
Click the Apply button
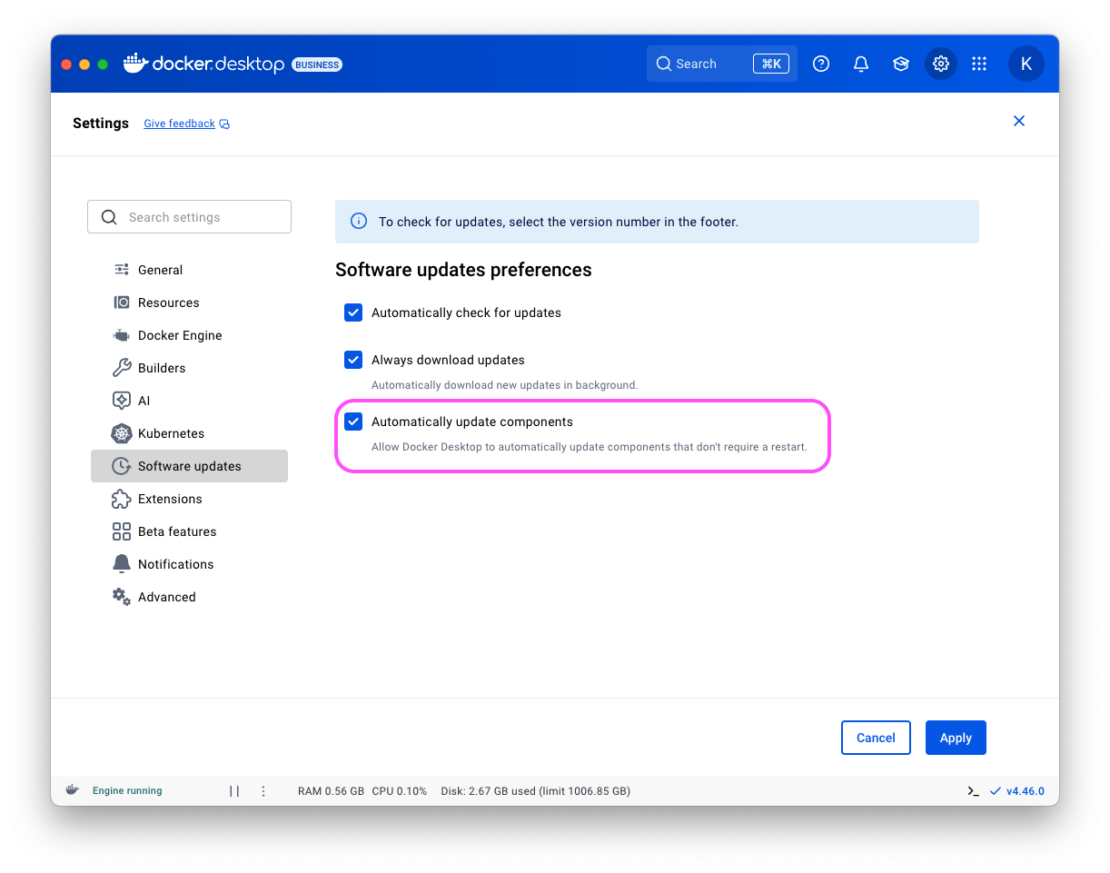(x=955, y=738)
